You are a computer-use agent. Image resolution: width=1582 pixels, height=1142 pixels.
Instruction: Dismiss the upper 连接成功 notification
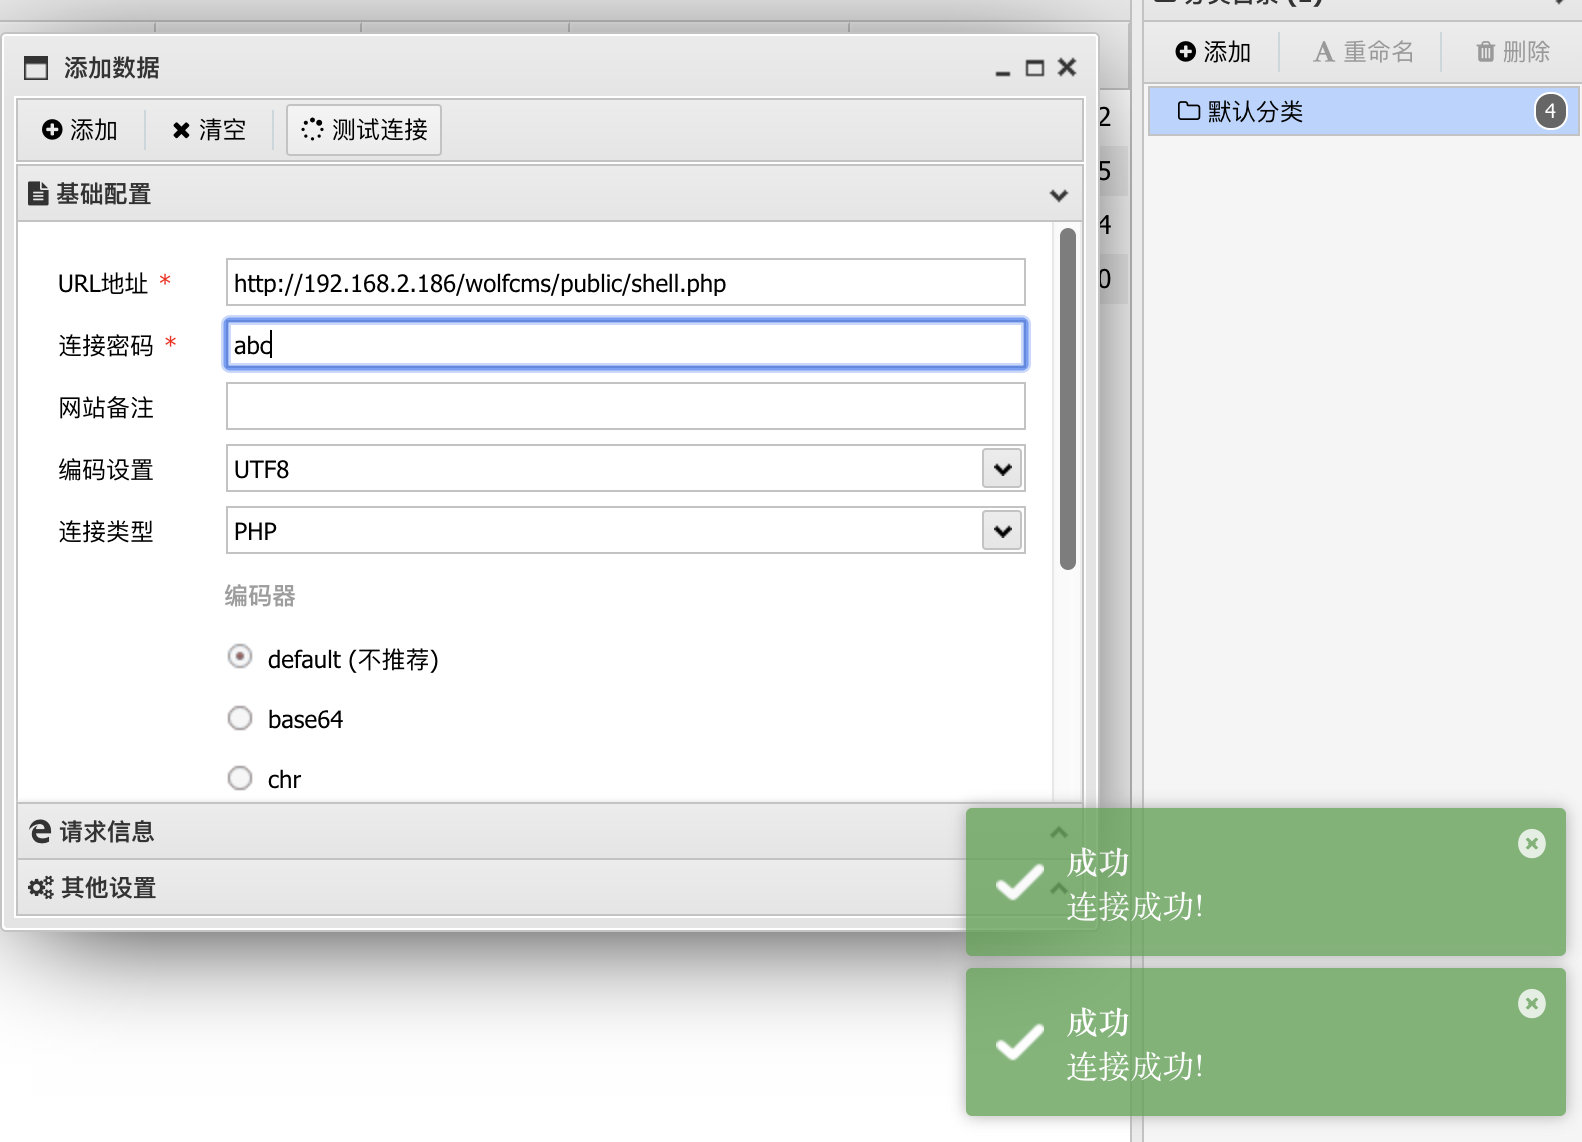point(1531,844)
